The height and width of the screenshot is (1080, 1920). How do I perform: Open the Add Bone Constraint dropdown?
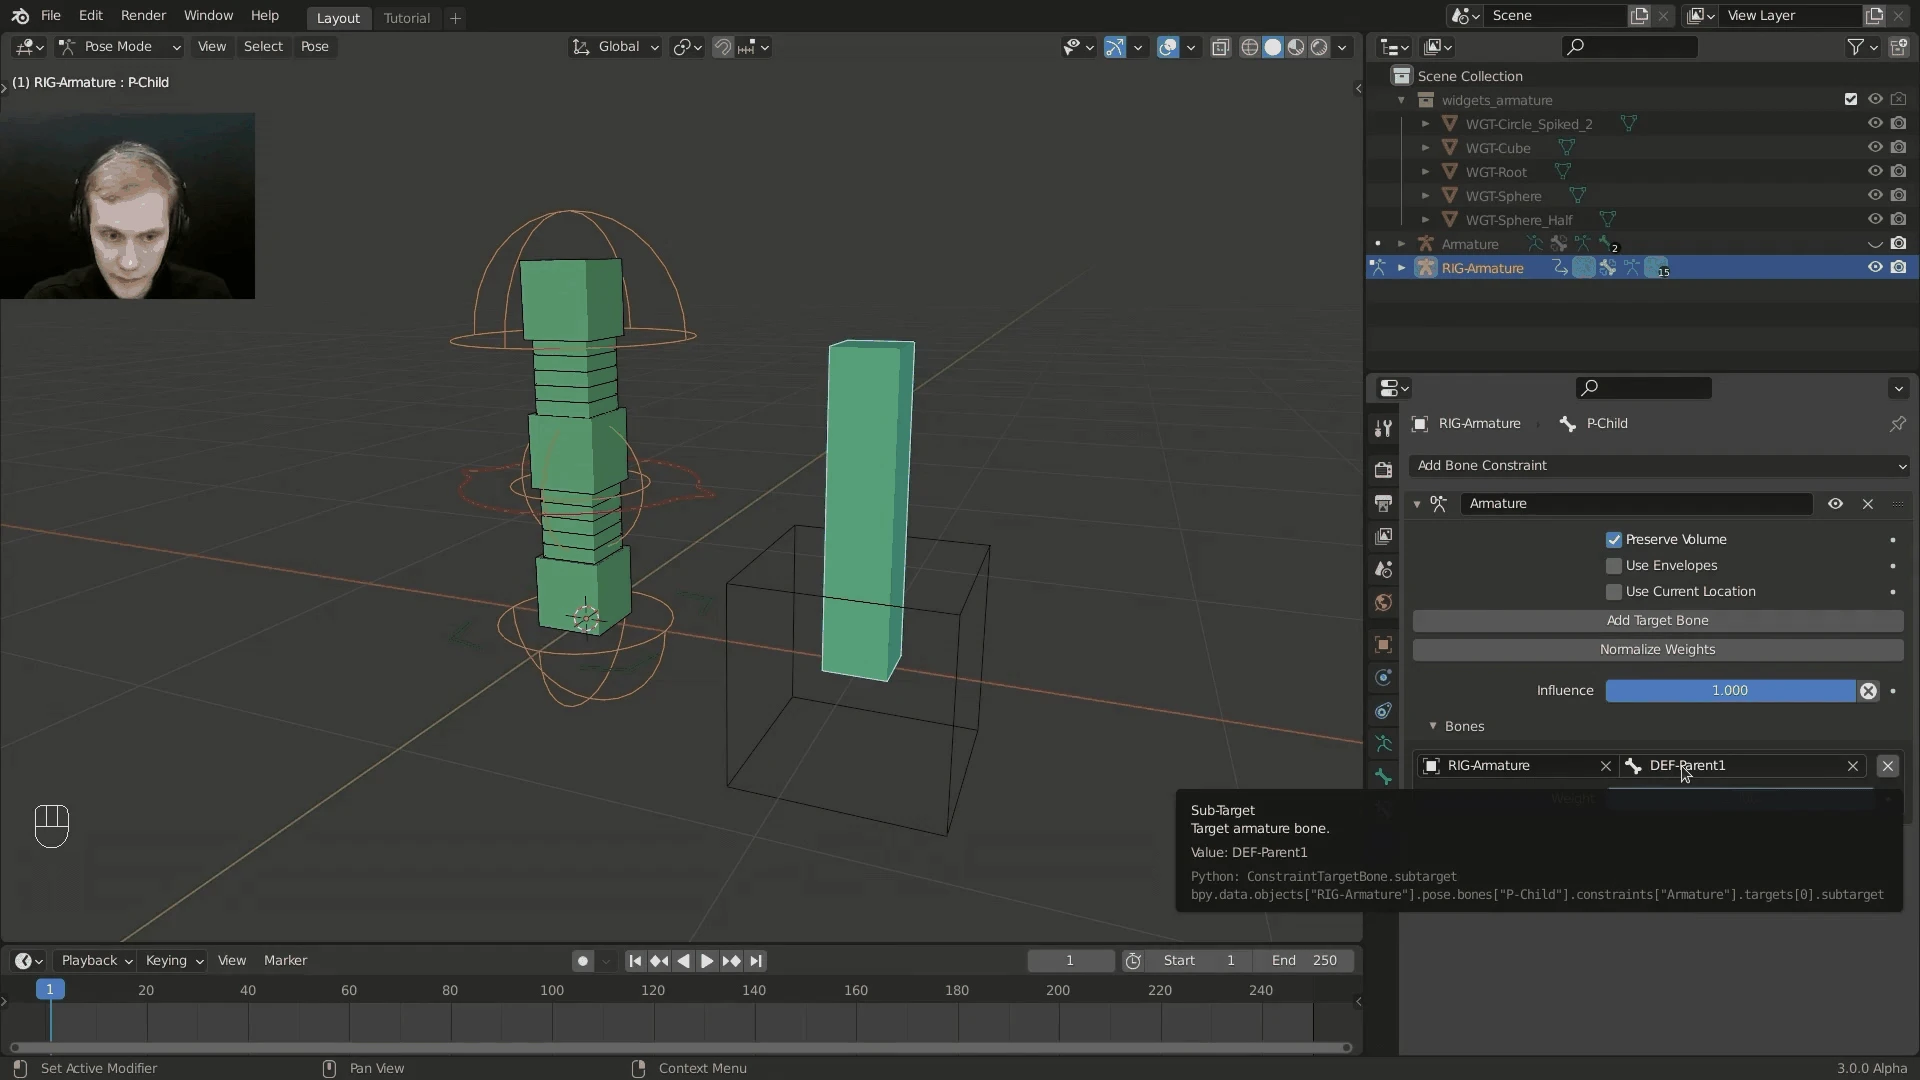point(1659,466)
